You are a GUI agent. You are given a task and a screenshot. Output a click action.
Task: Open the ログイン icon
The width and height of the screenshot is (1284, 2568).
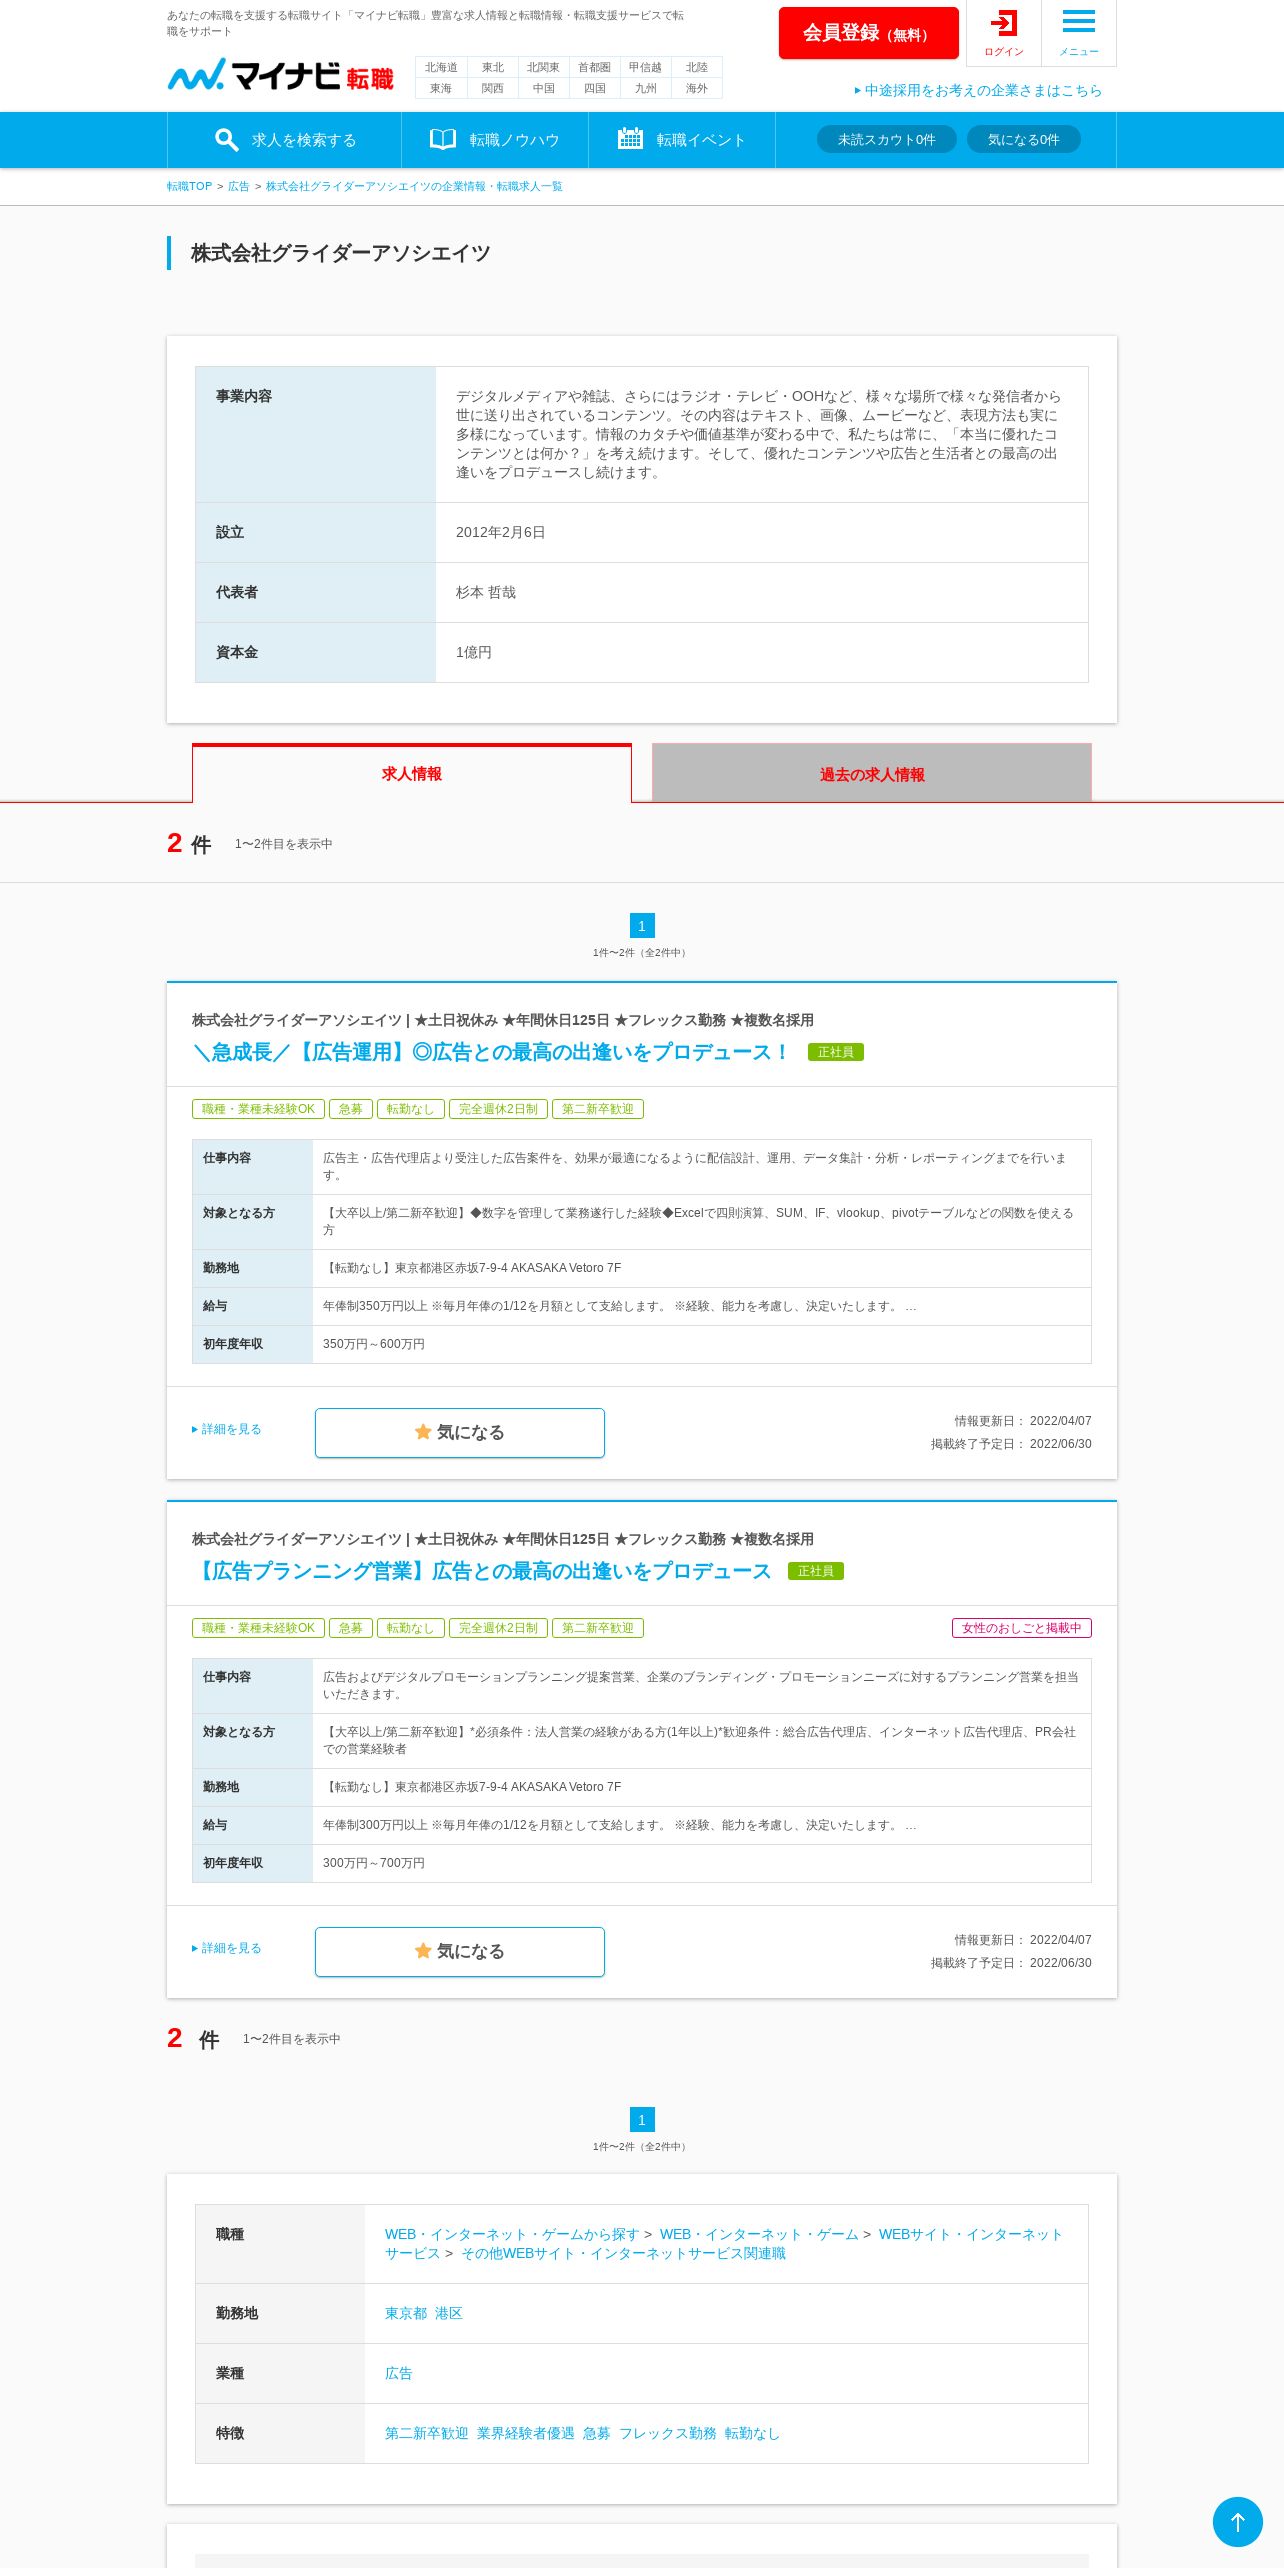tap(1003, 33)
